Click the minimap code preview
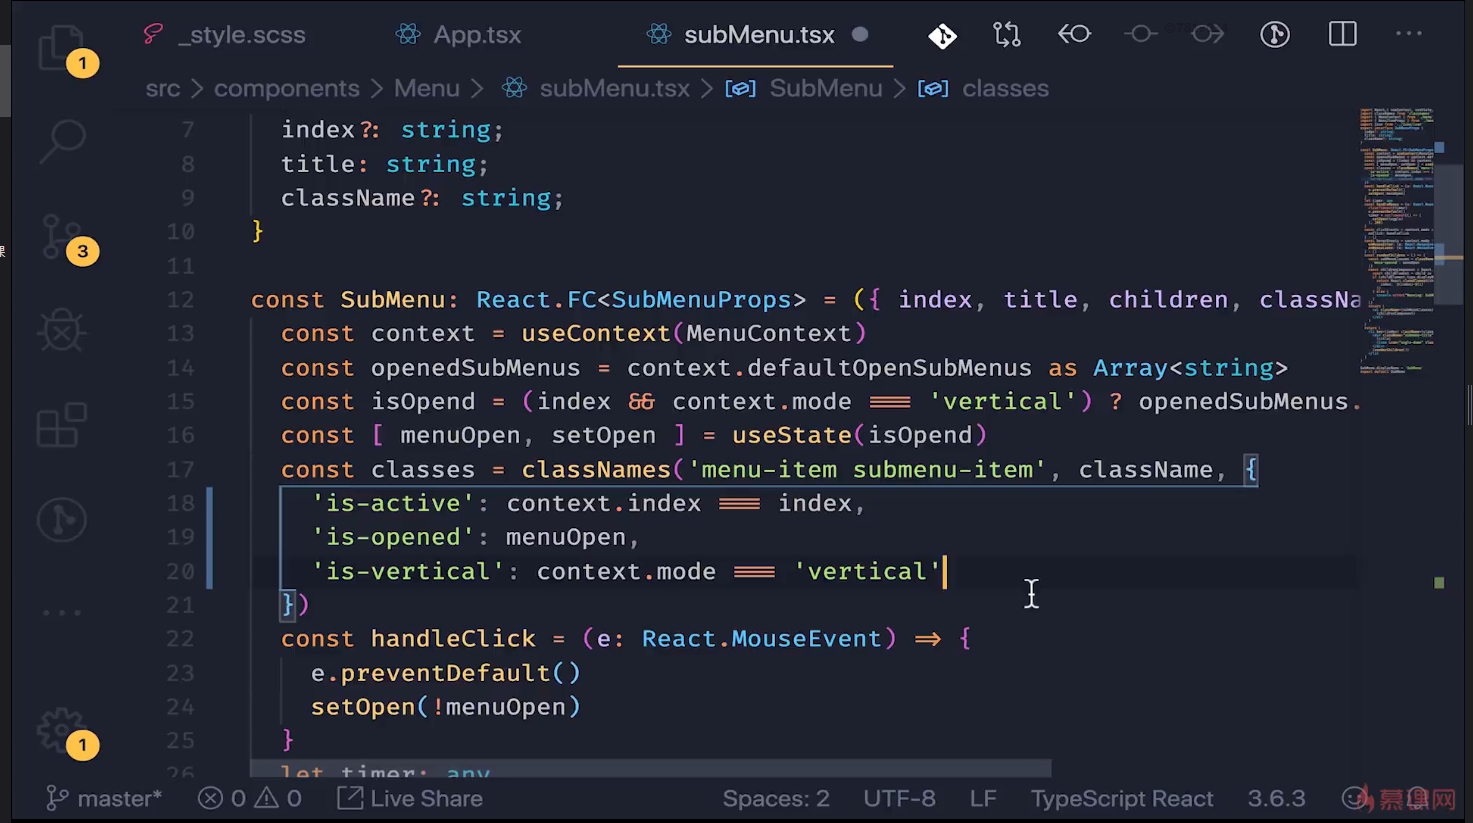 point(1398,239)
